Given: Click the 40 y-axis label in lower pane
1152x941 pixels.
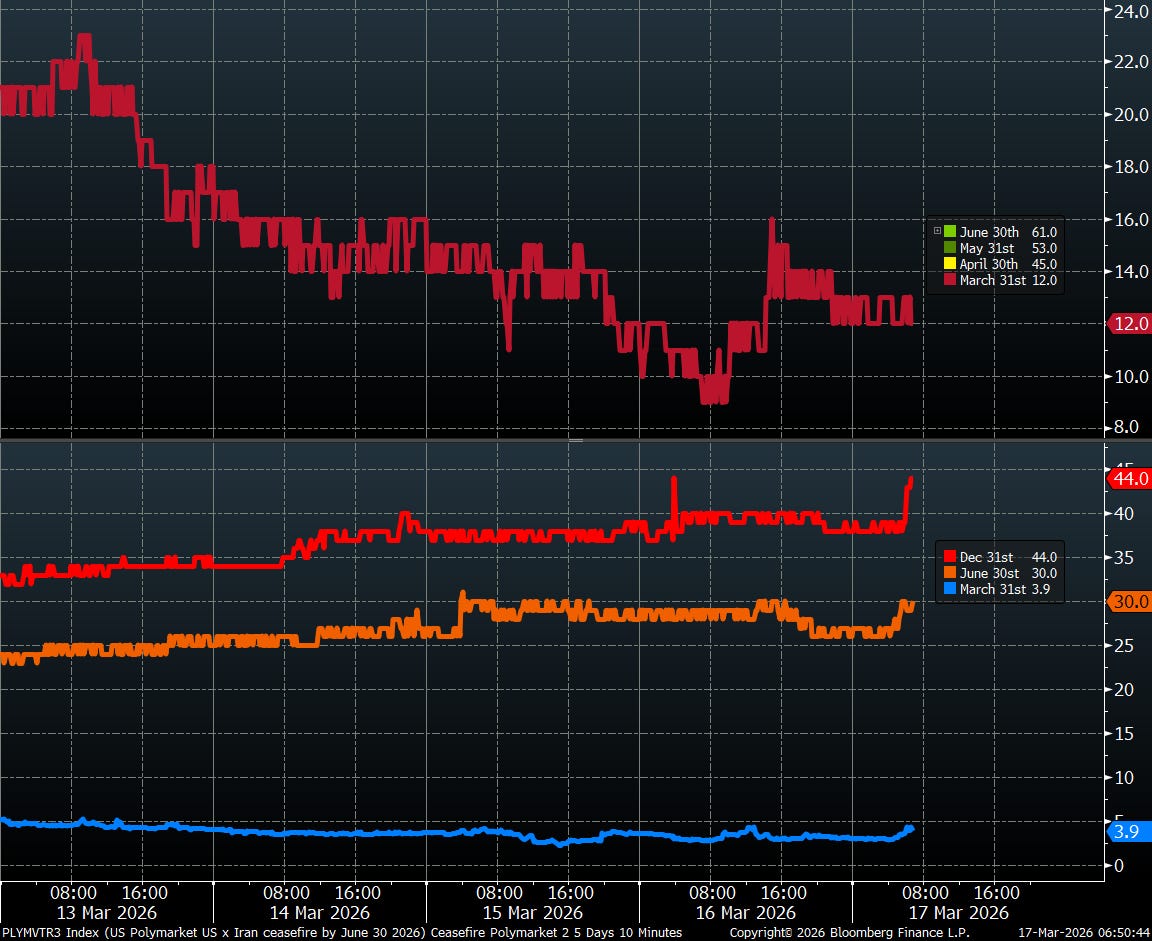Looking at the screenshot, I should pos(1124,513).
